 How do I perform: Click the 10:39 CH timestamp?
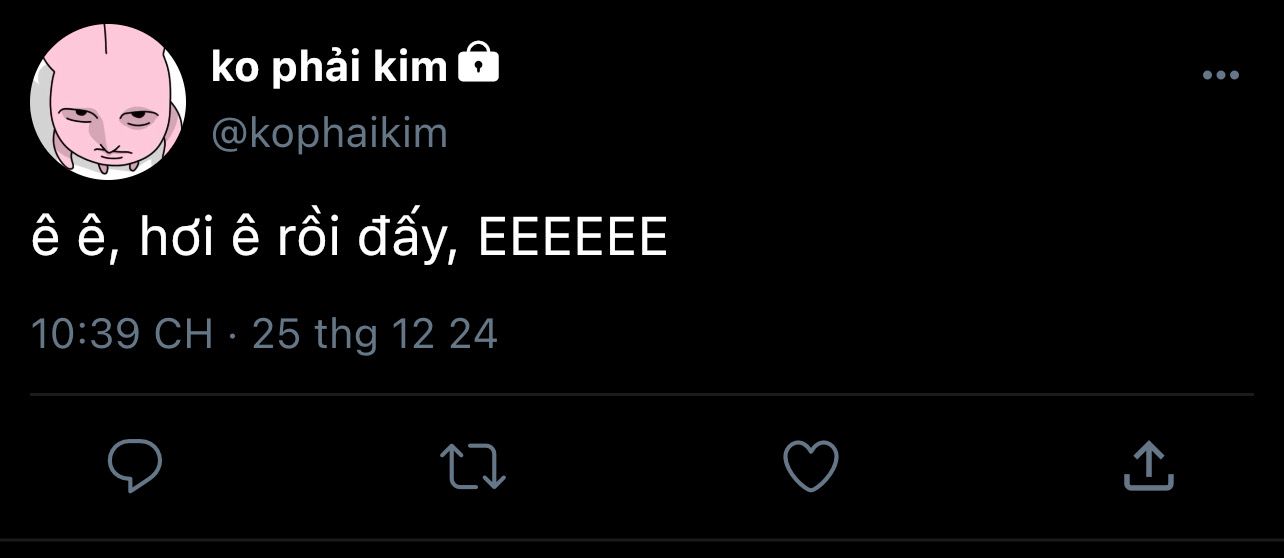[x=122, y=334]
